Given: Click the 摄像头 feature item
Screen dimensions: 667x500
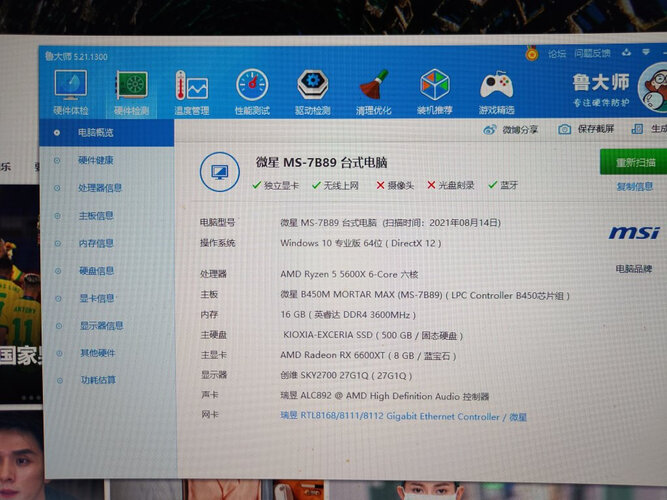Looking at the screenshot, I should (395, 185).
